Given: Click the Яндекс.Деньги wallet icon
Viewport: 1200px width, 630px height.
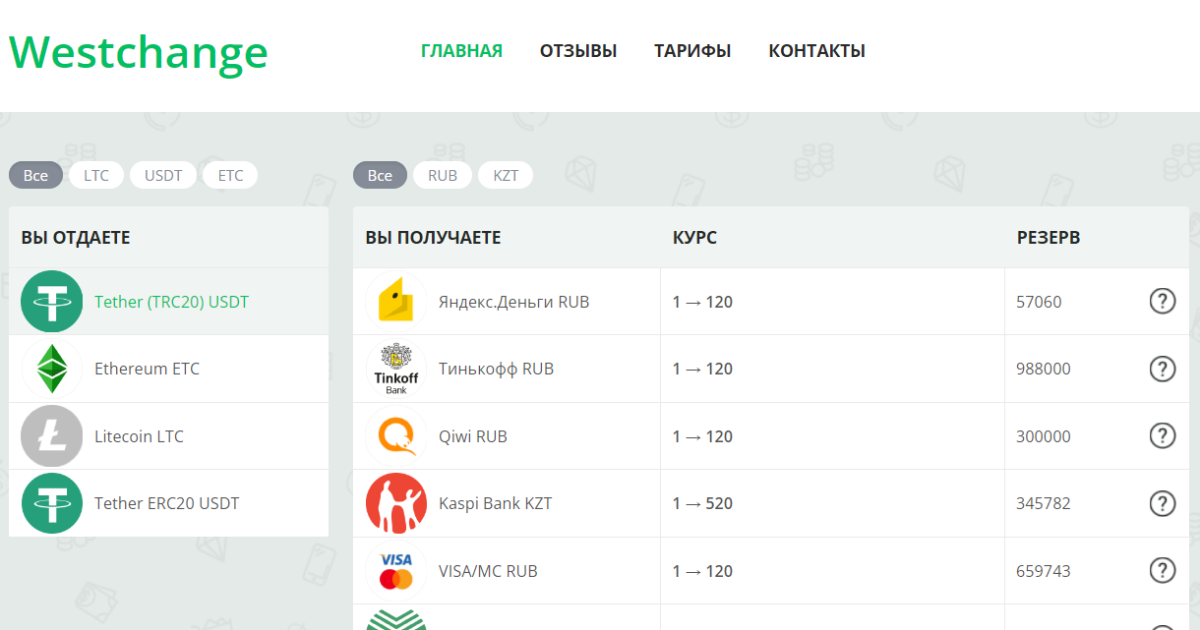Looking at the screenshot, I should tap(397, 301).
